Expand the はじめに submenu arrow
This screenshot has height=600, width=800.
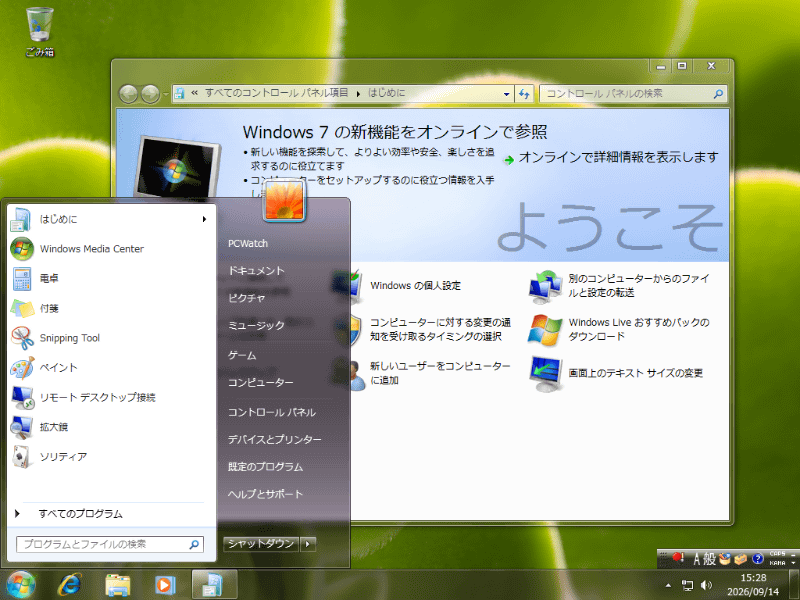tap(204, 219)
